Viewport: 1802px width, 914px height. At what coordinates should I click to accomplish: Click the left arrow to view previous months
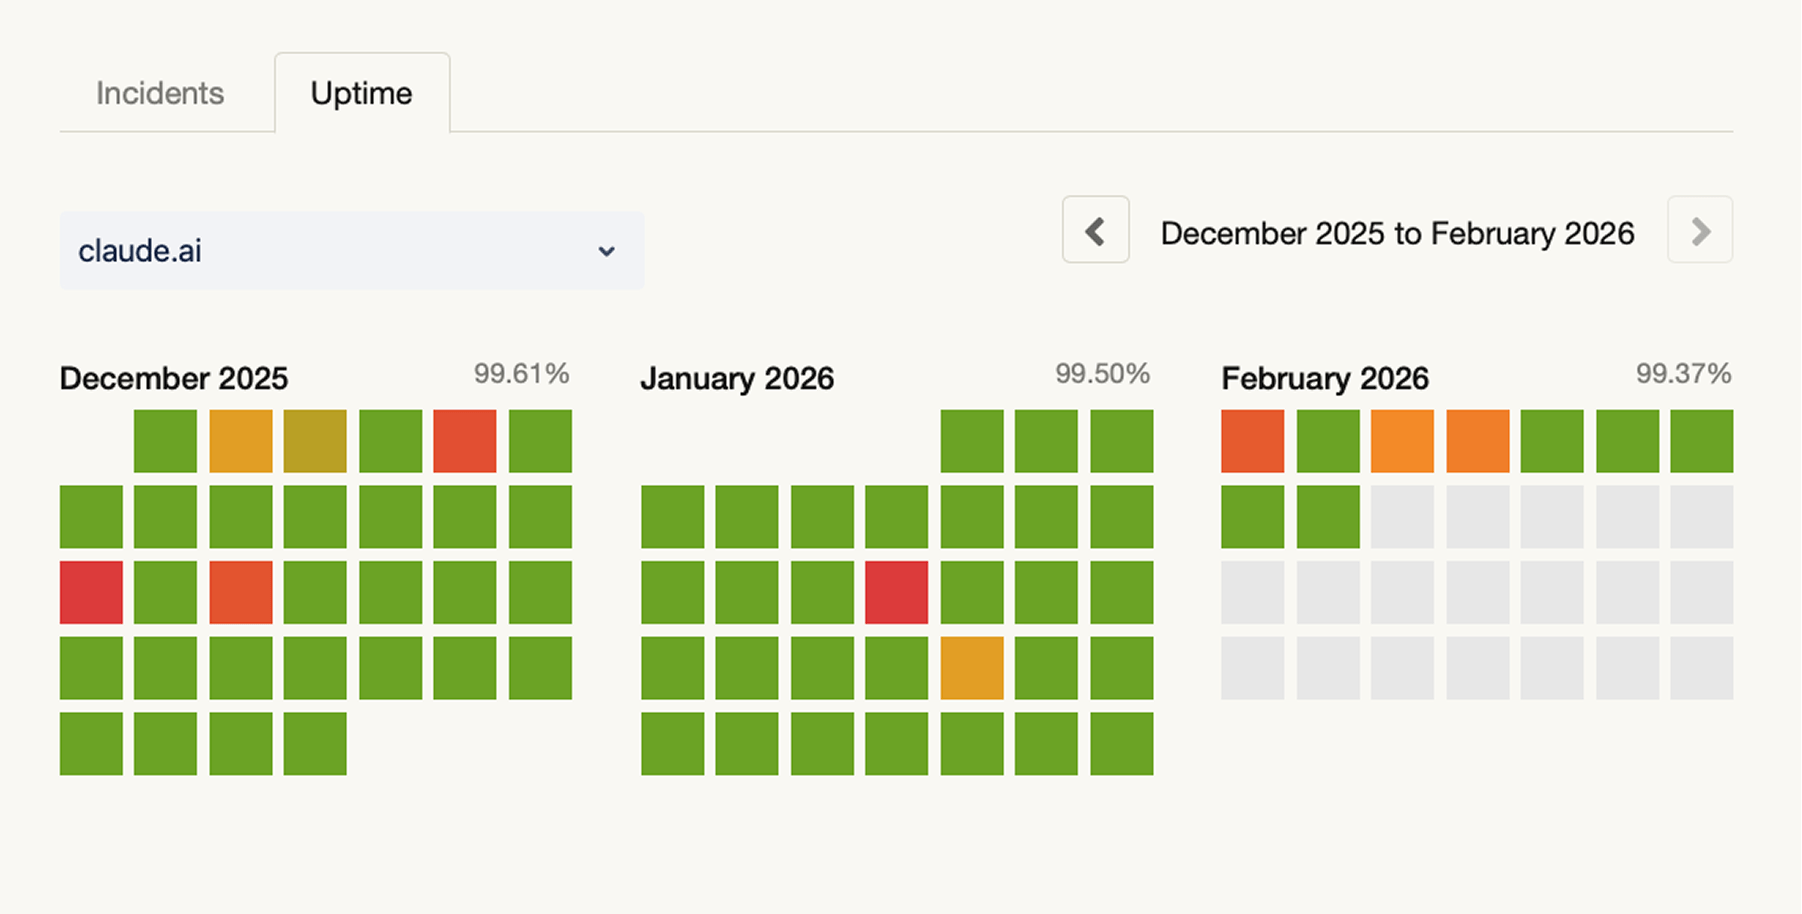click(x=1095, y=230)
